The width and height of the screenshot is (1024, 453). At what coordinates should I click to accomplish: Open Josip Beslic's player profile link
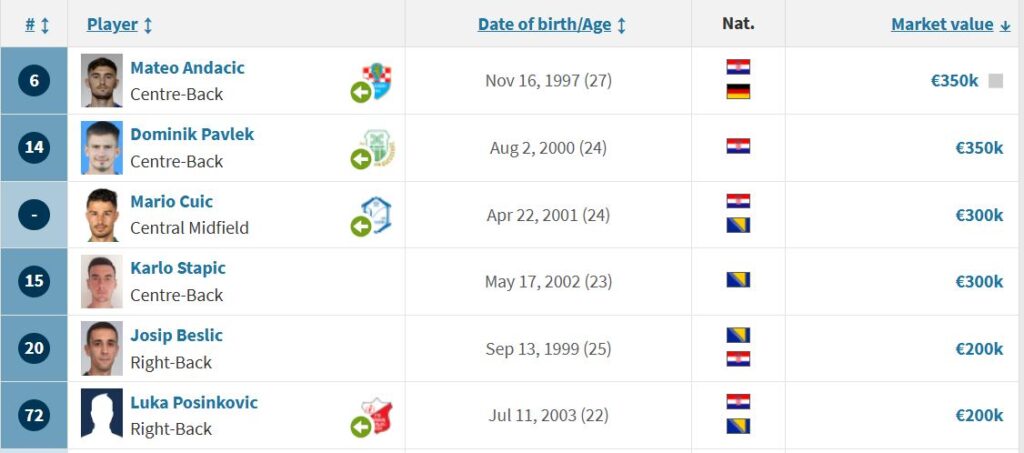point(176,336)
